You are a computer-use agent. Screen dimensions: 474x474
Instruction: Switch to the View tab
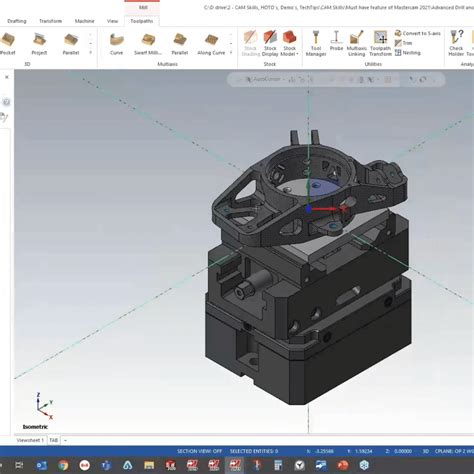point(112,21)
